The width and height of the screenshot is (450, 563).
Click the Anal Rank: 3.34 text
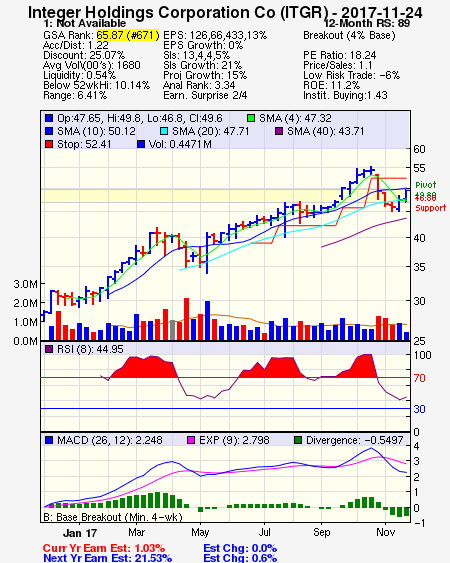click(199, 85)
